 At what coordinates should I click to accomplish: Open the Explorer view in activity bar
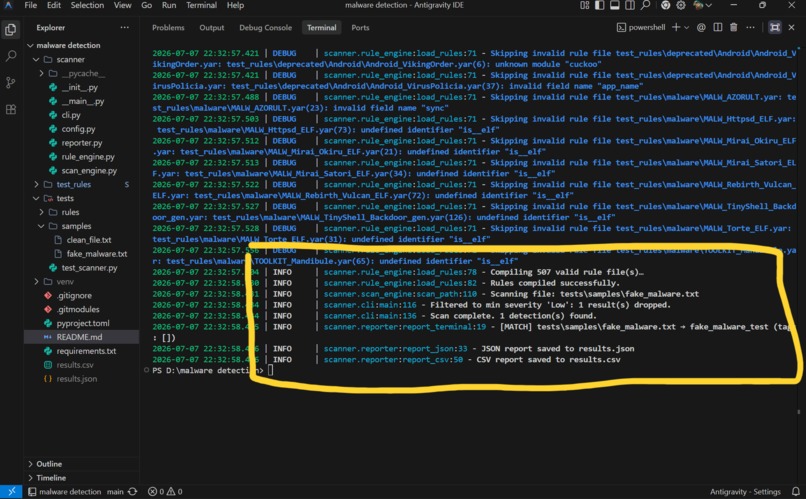[10, 29]
